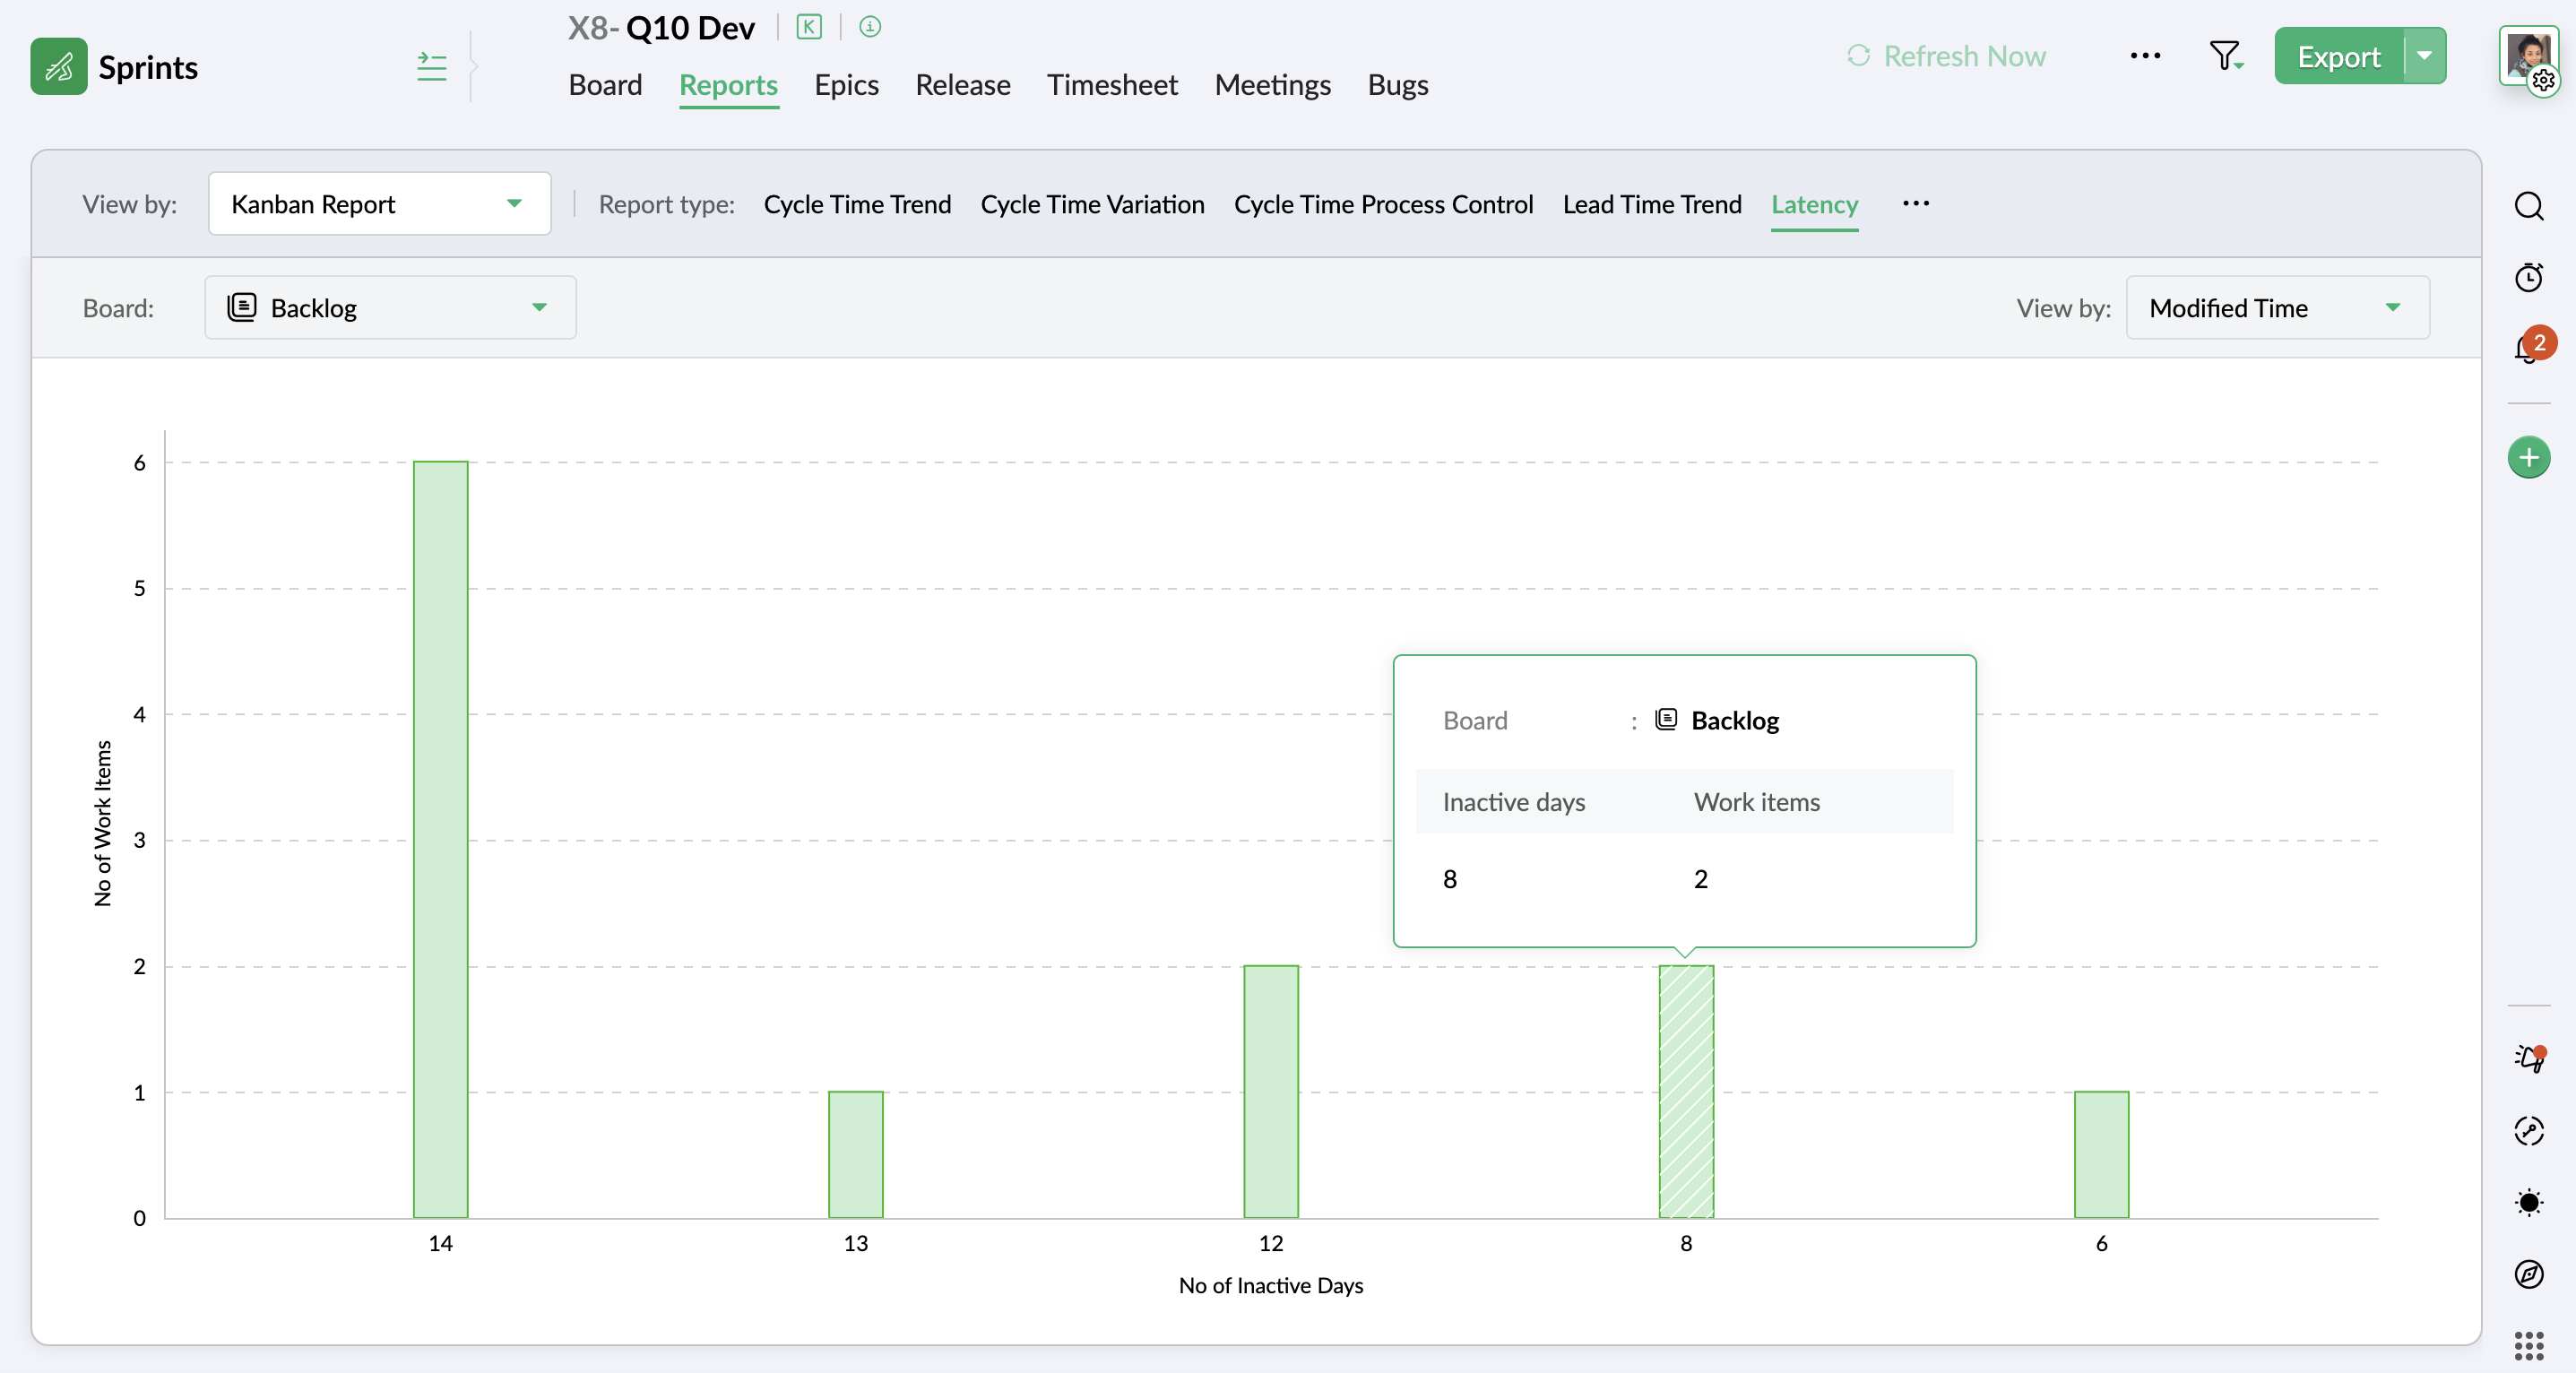2576x1373 pixels.
Task: Click the bar for 14 inactive days
Action: tap(440, 840)
